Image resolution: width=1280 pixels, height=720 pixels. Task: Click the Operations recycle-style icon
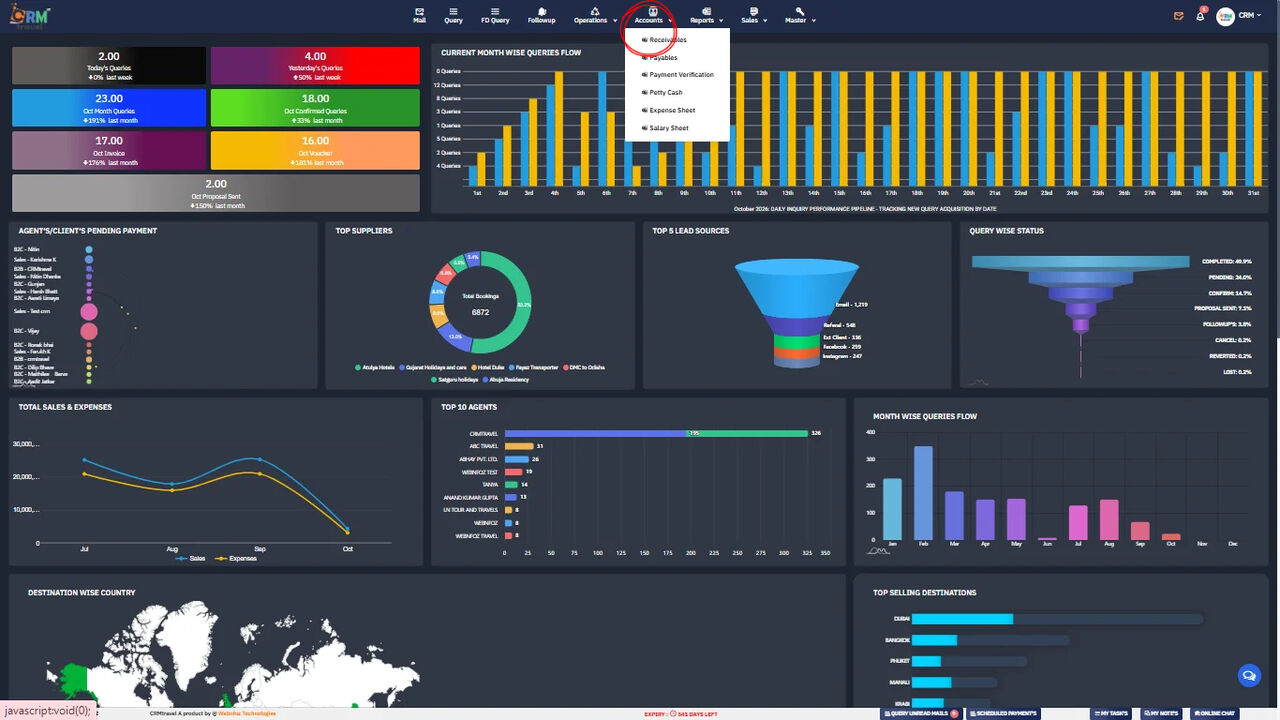[595, 11]
